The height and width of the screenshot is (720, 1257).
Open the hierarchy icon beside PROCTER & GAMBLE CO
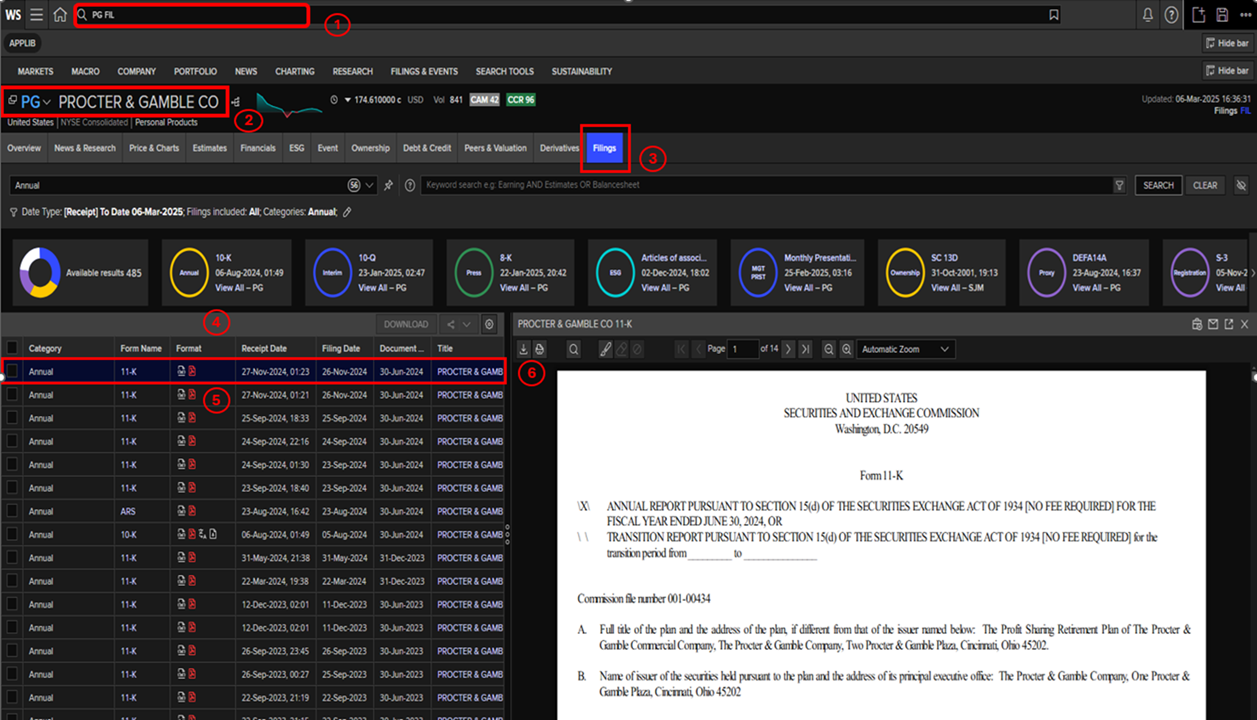coord(236,102)
